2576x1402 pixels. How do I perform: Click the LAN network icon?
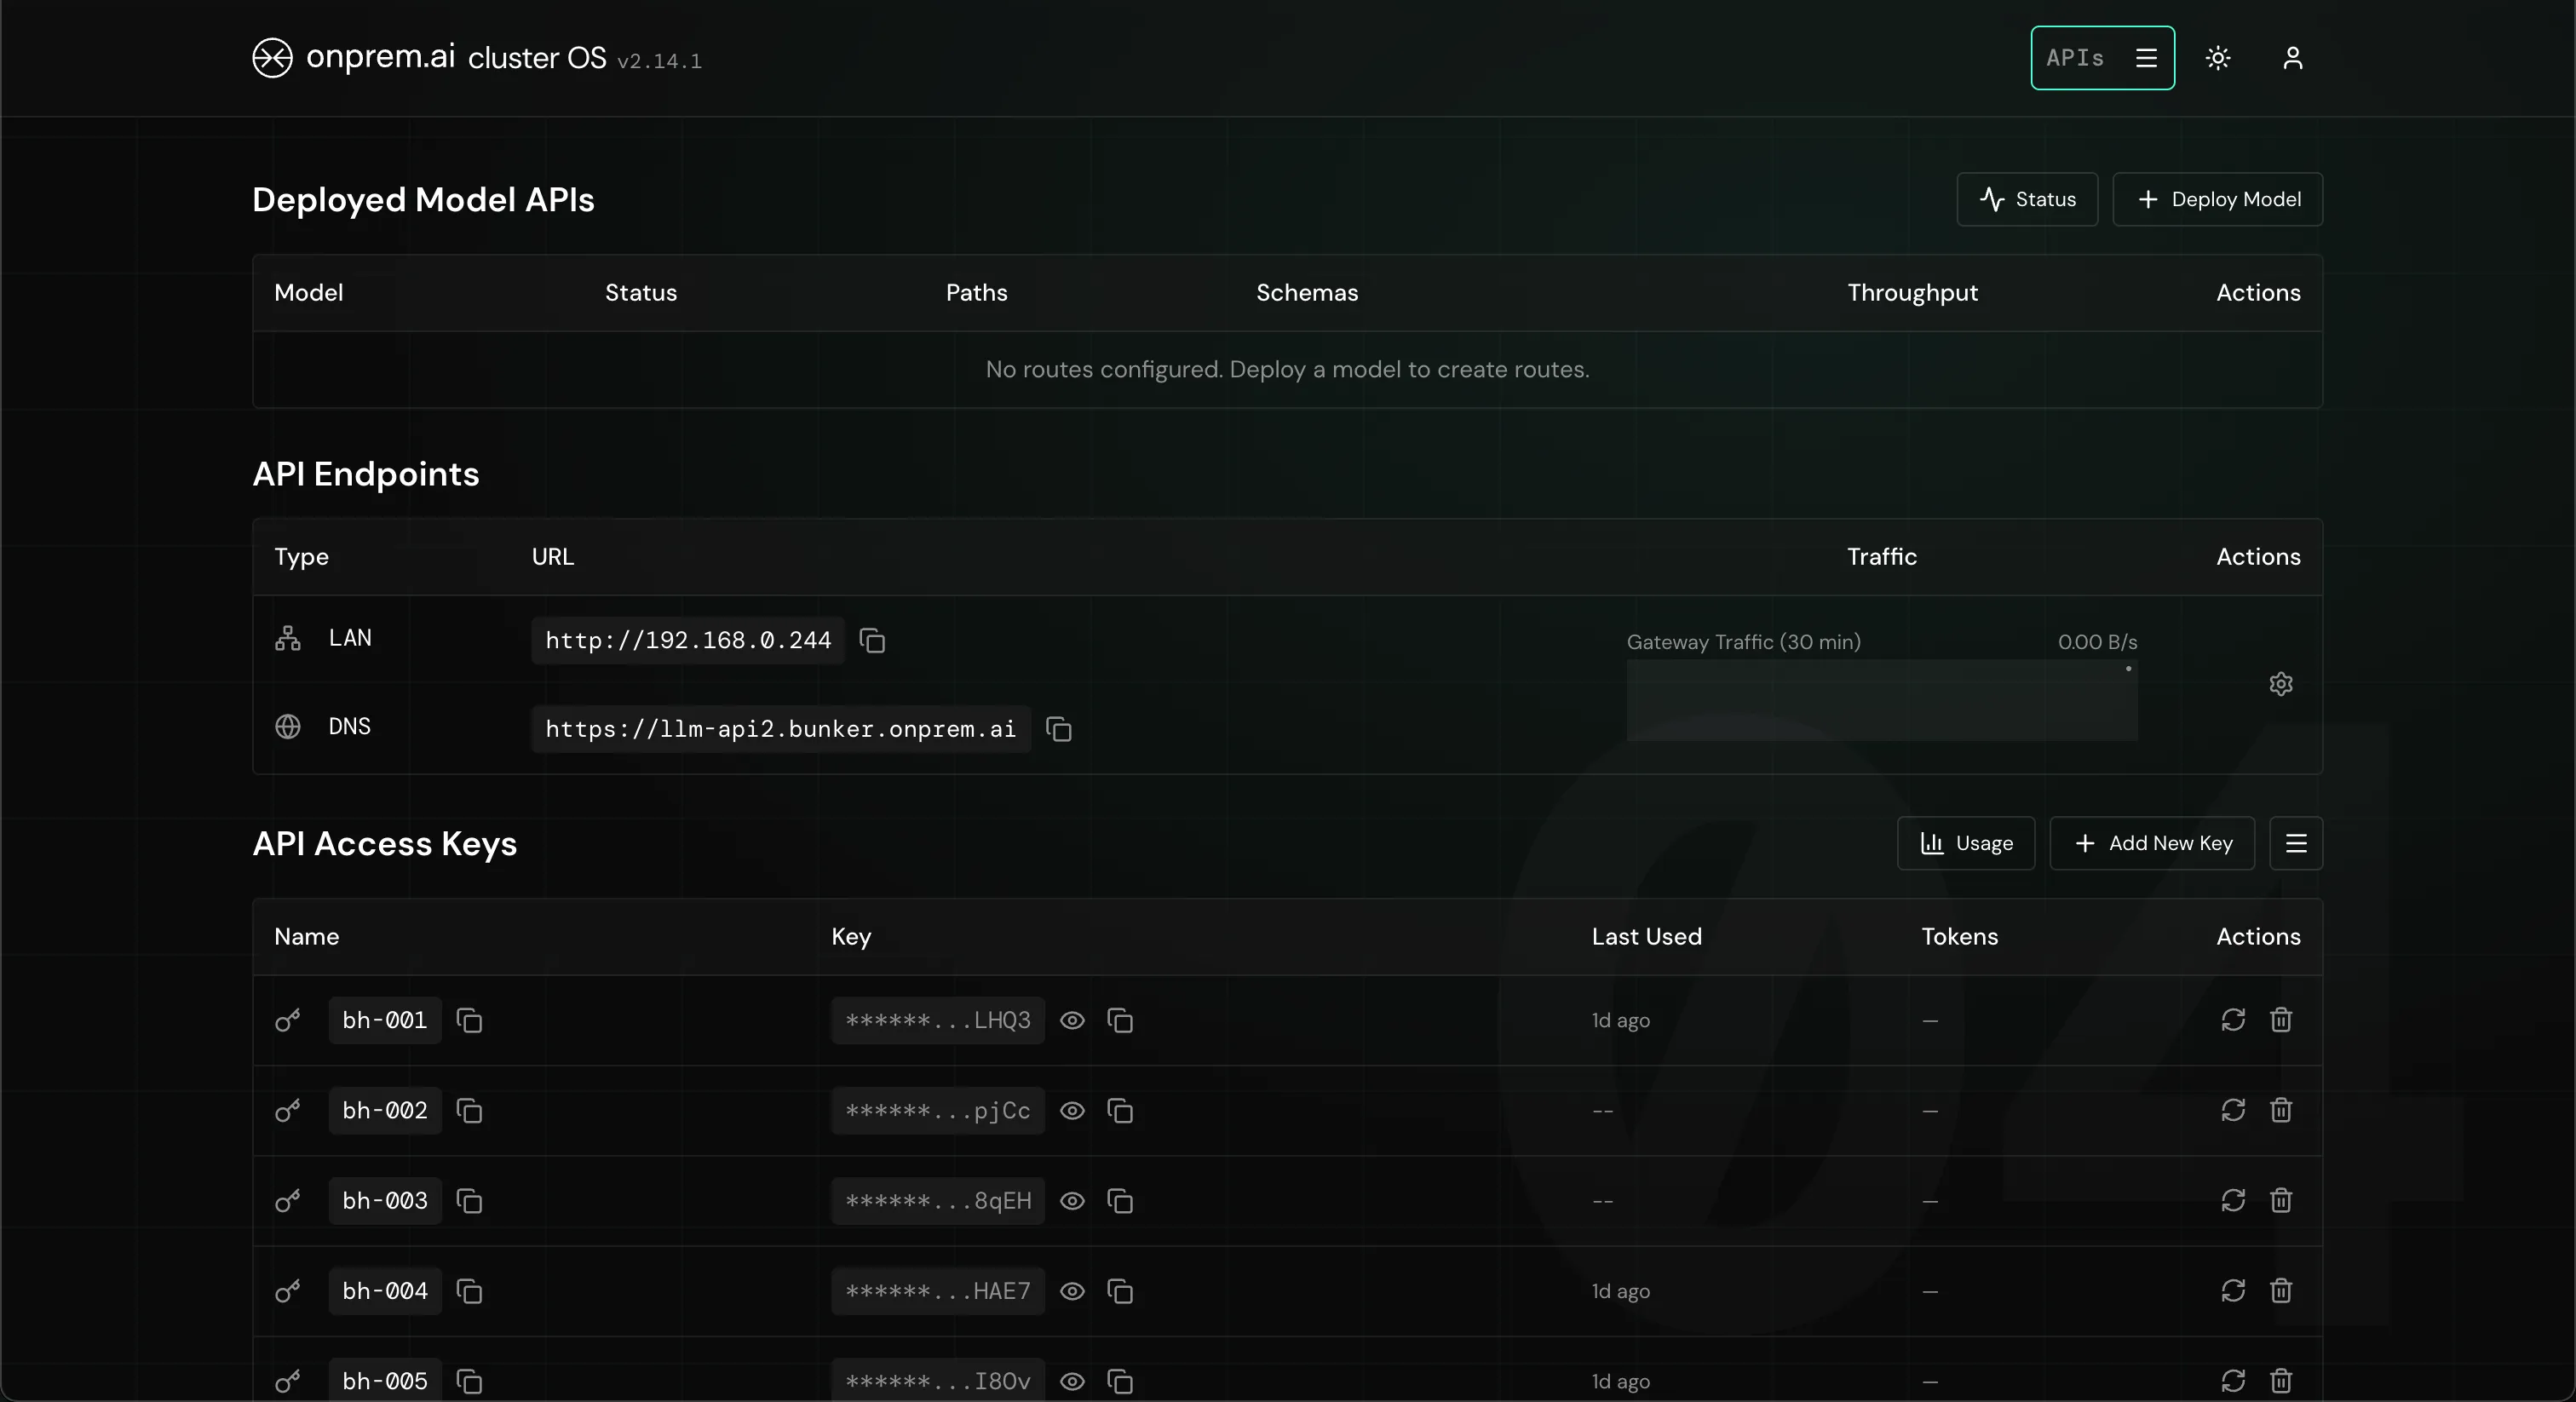(x=288, y=638)
